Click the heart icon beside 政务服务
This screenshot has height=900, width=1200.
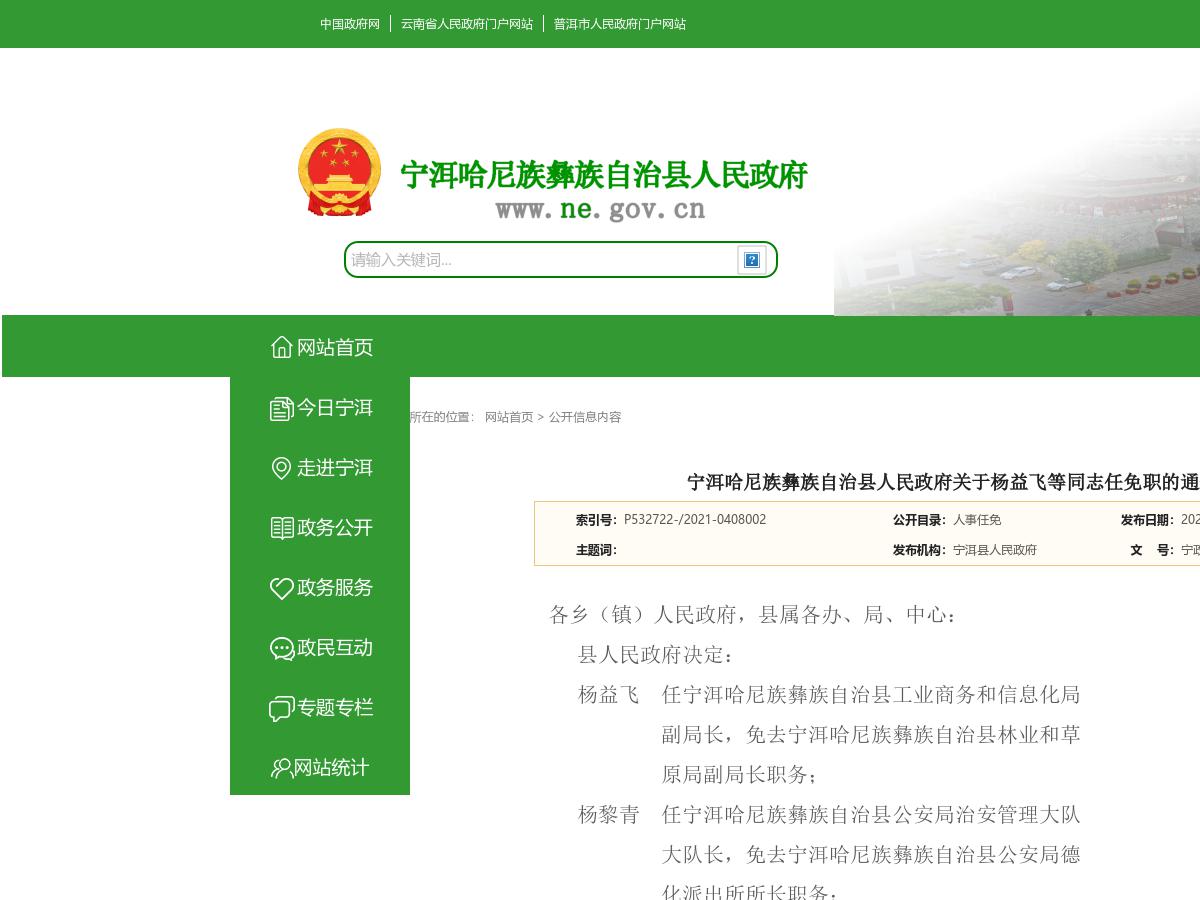click(282, 588)
